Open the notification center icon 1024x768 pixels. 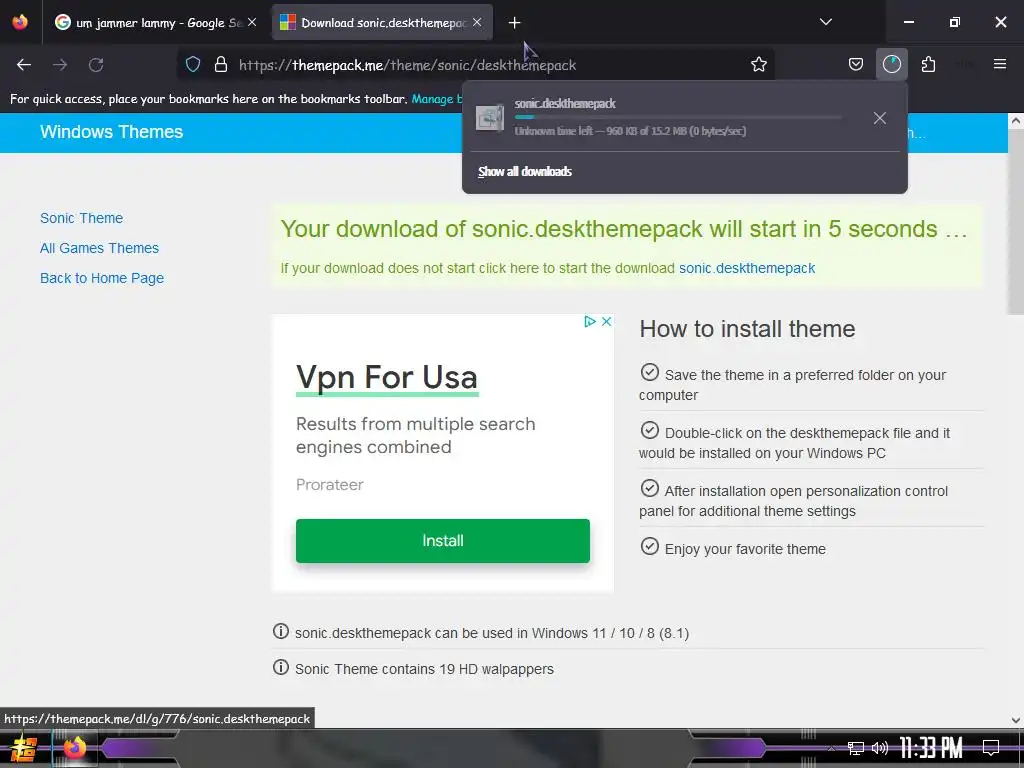click(991, 748)
